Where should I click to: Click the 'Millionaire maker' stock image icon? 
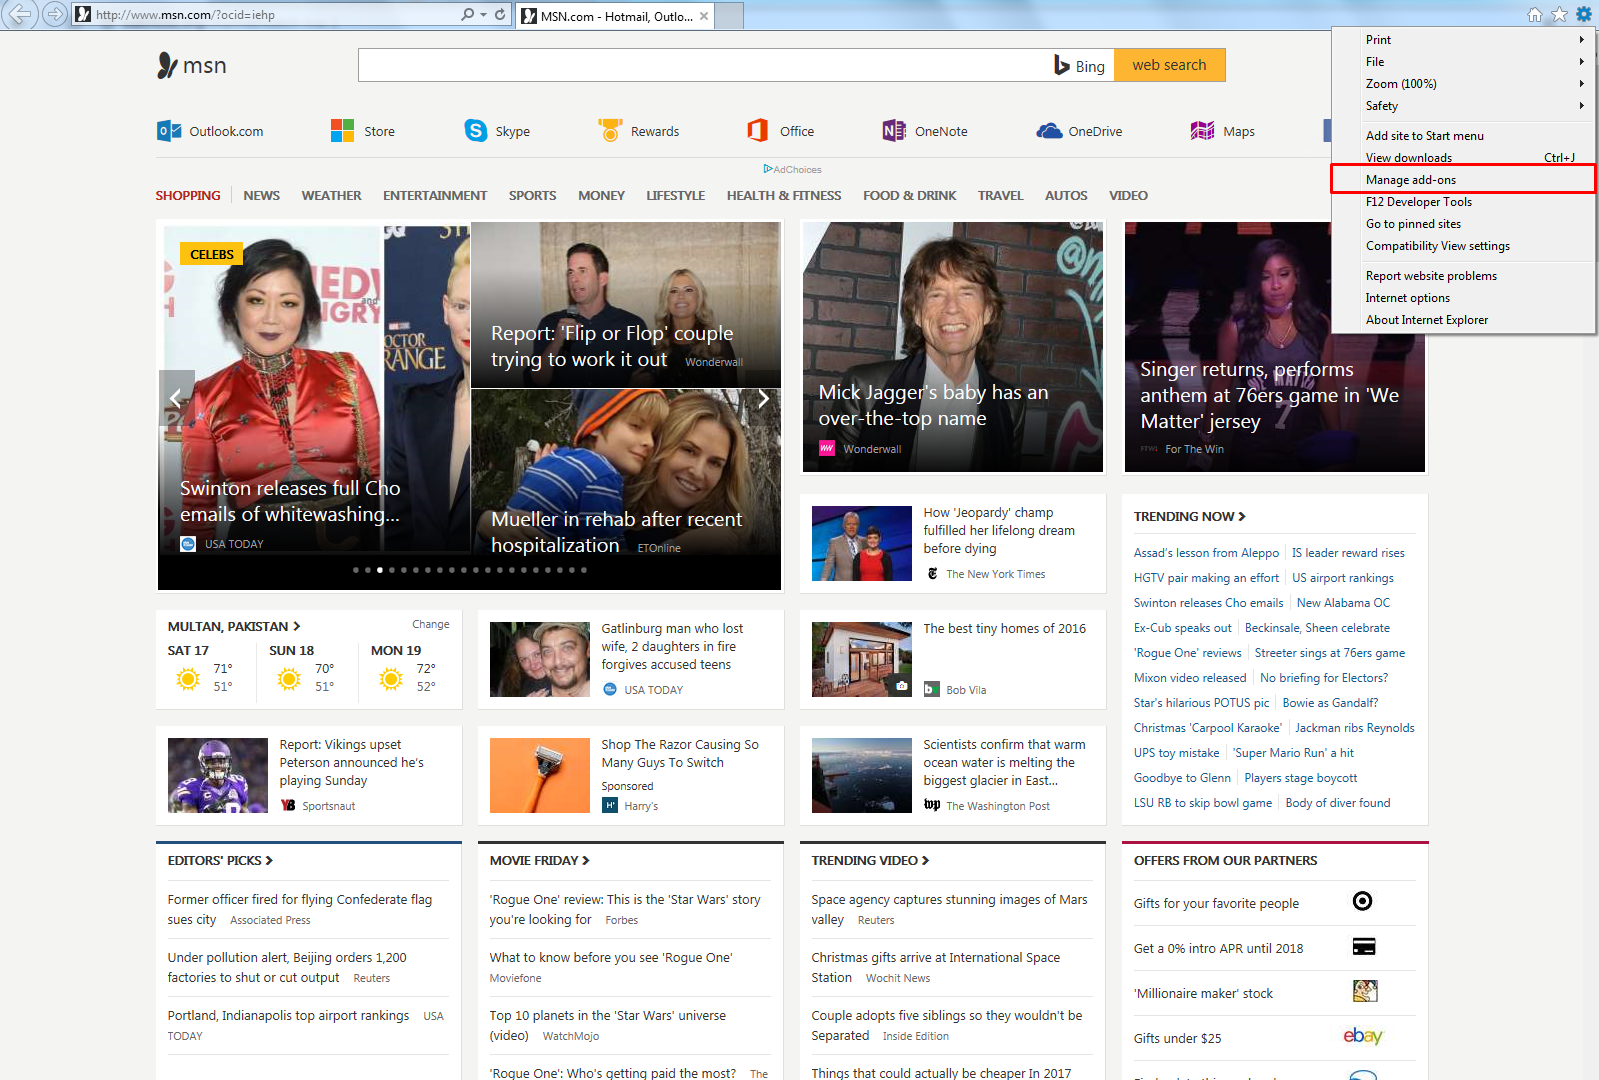pos(1365,991)
